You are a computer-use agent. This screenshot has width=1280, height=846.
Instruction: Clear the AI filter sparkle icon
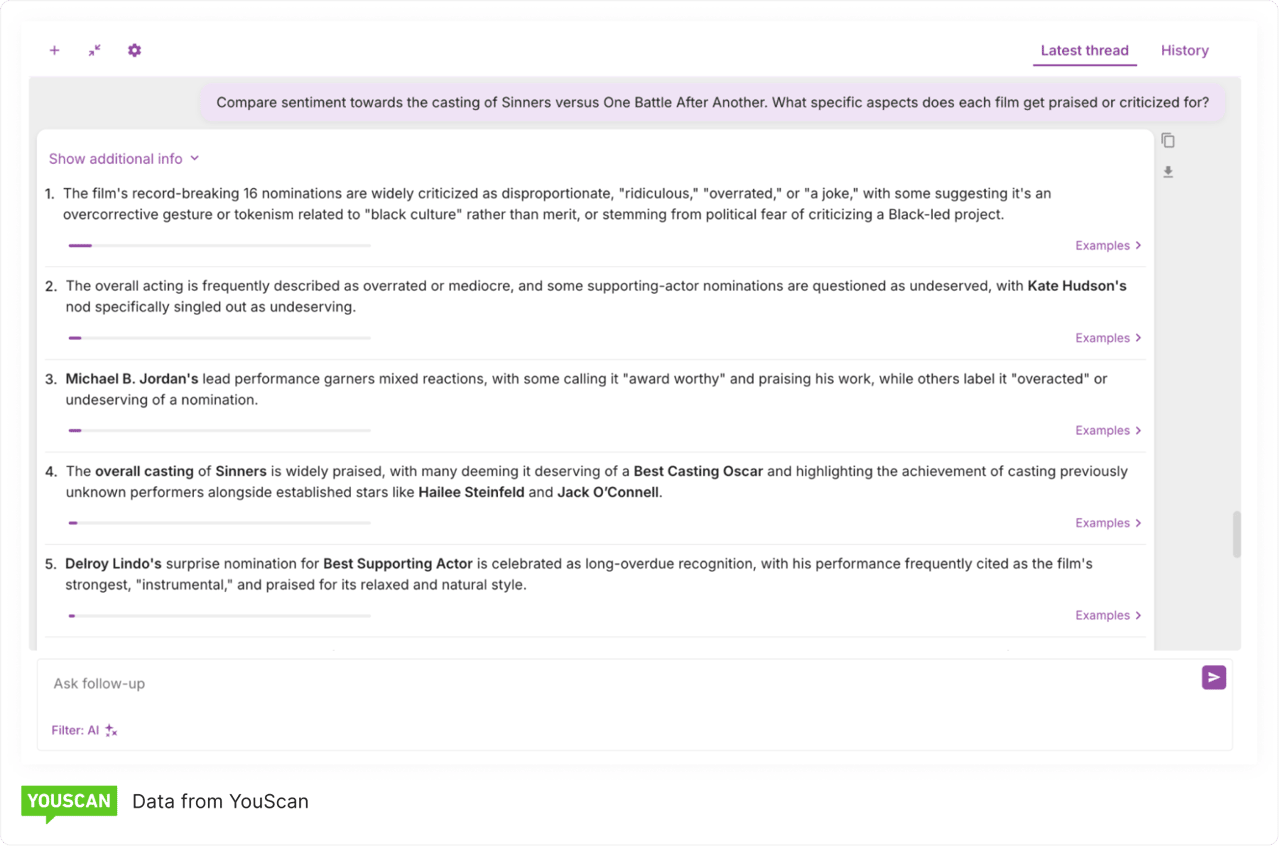(x=111, y=731)
